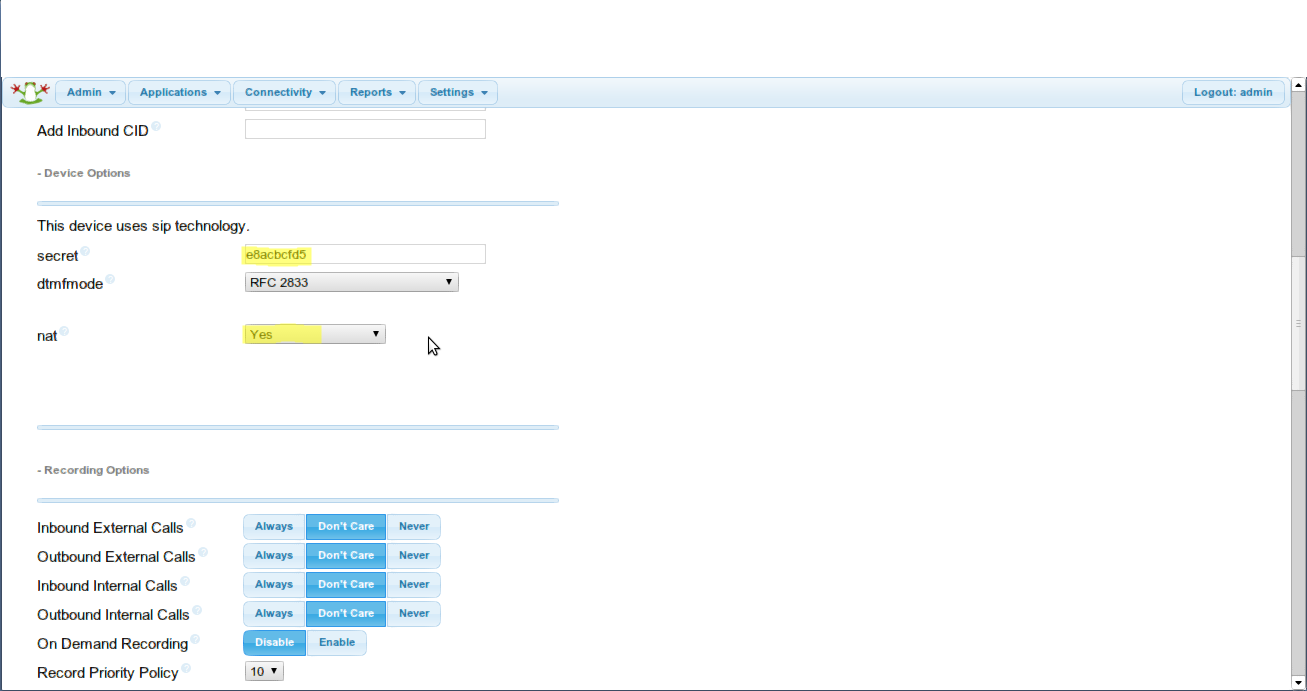Set Outbound Internal Calls recording to Never
Image resolution: width=1307 pixels, height=691 pixels.
(413, 613)
